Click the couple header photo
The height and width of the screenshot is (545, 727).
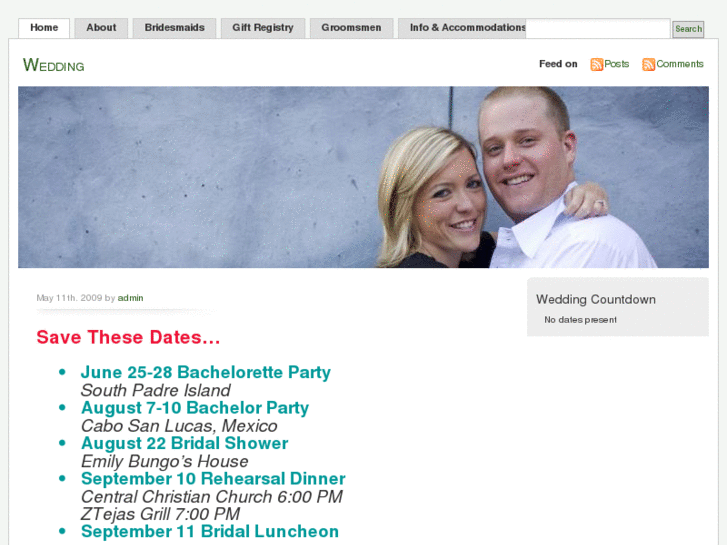(x=363, y=177)
